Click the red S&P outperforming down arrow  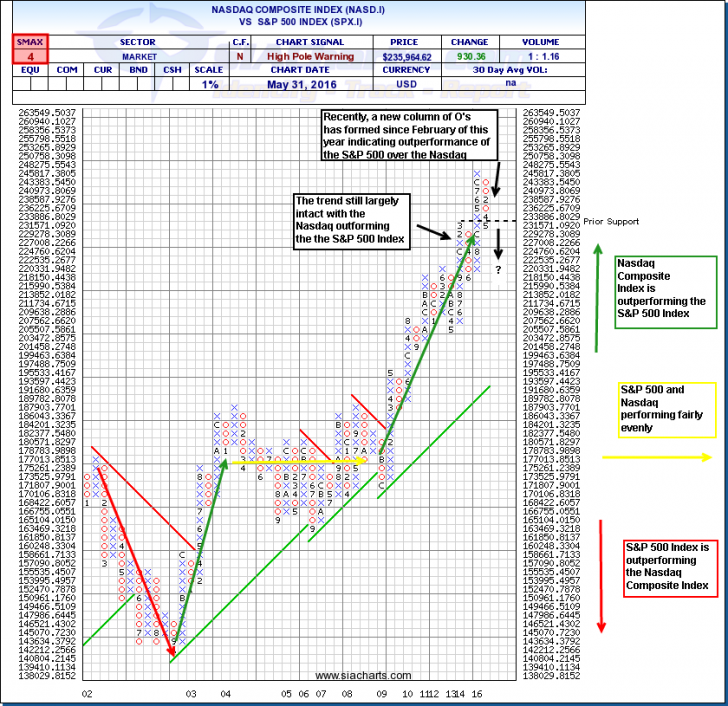coord(601,575)
